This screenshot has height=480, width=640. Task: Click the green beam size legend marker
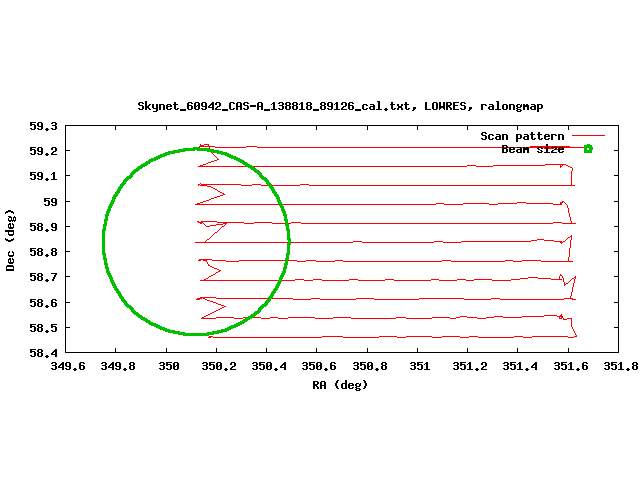[588, 149]
